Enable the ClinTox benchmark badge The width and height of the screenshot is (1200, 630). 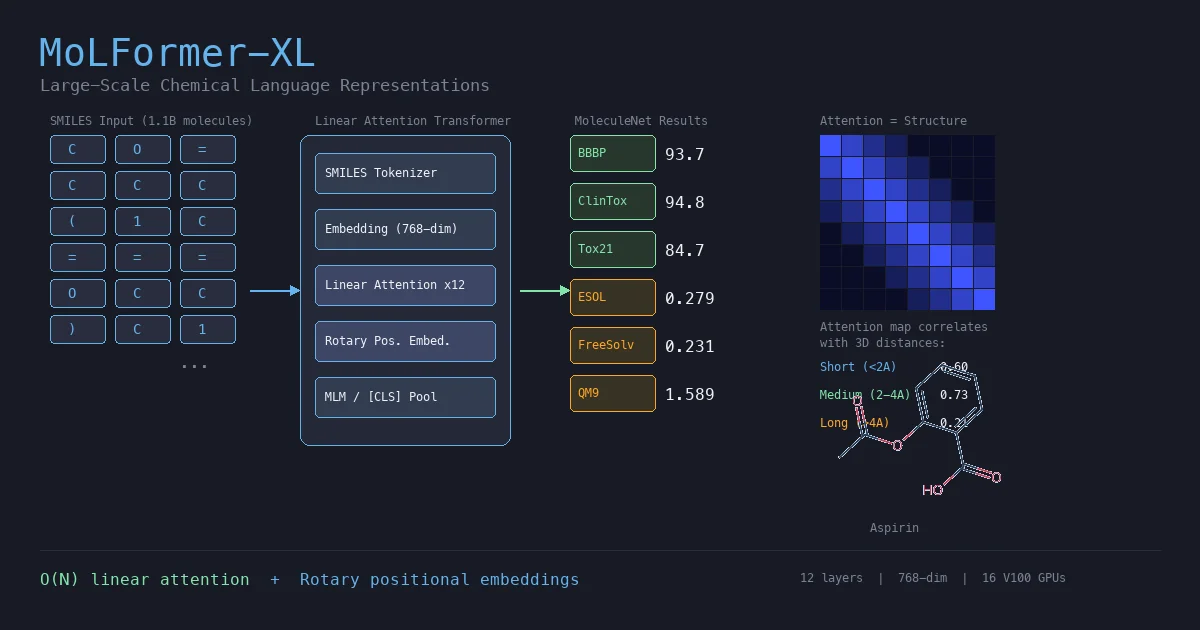[612, 201]
